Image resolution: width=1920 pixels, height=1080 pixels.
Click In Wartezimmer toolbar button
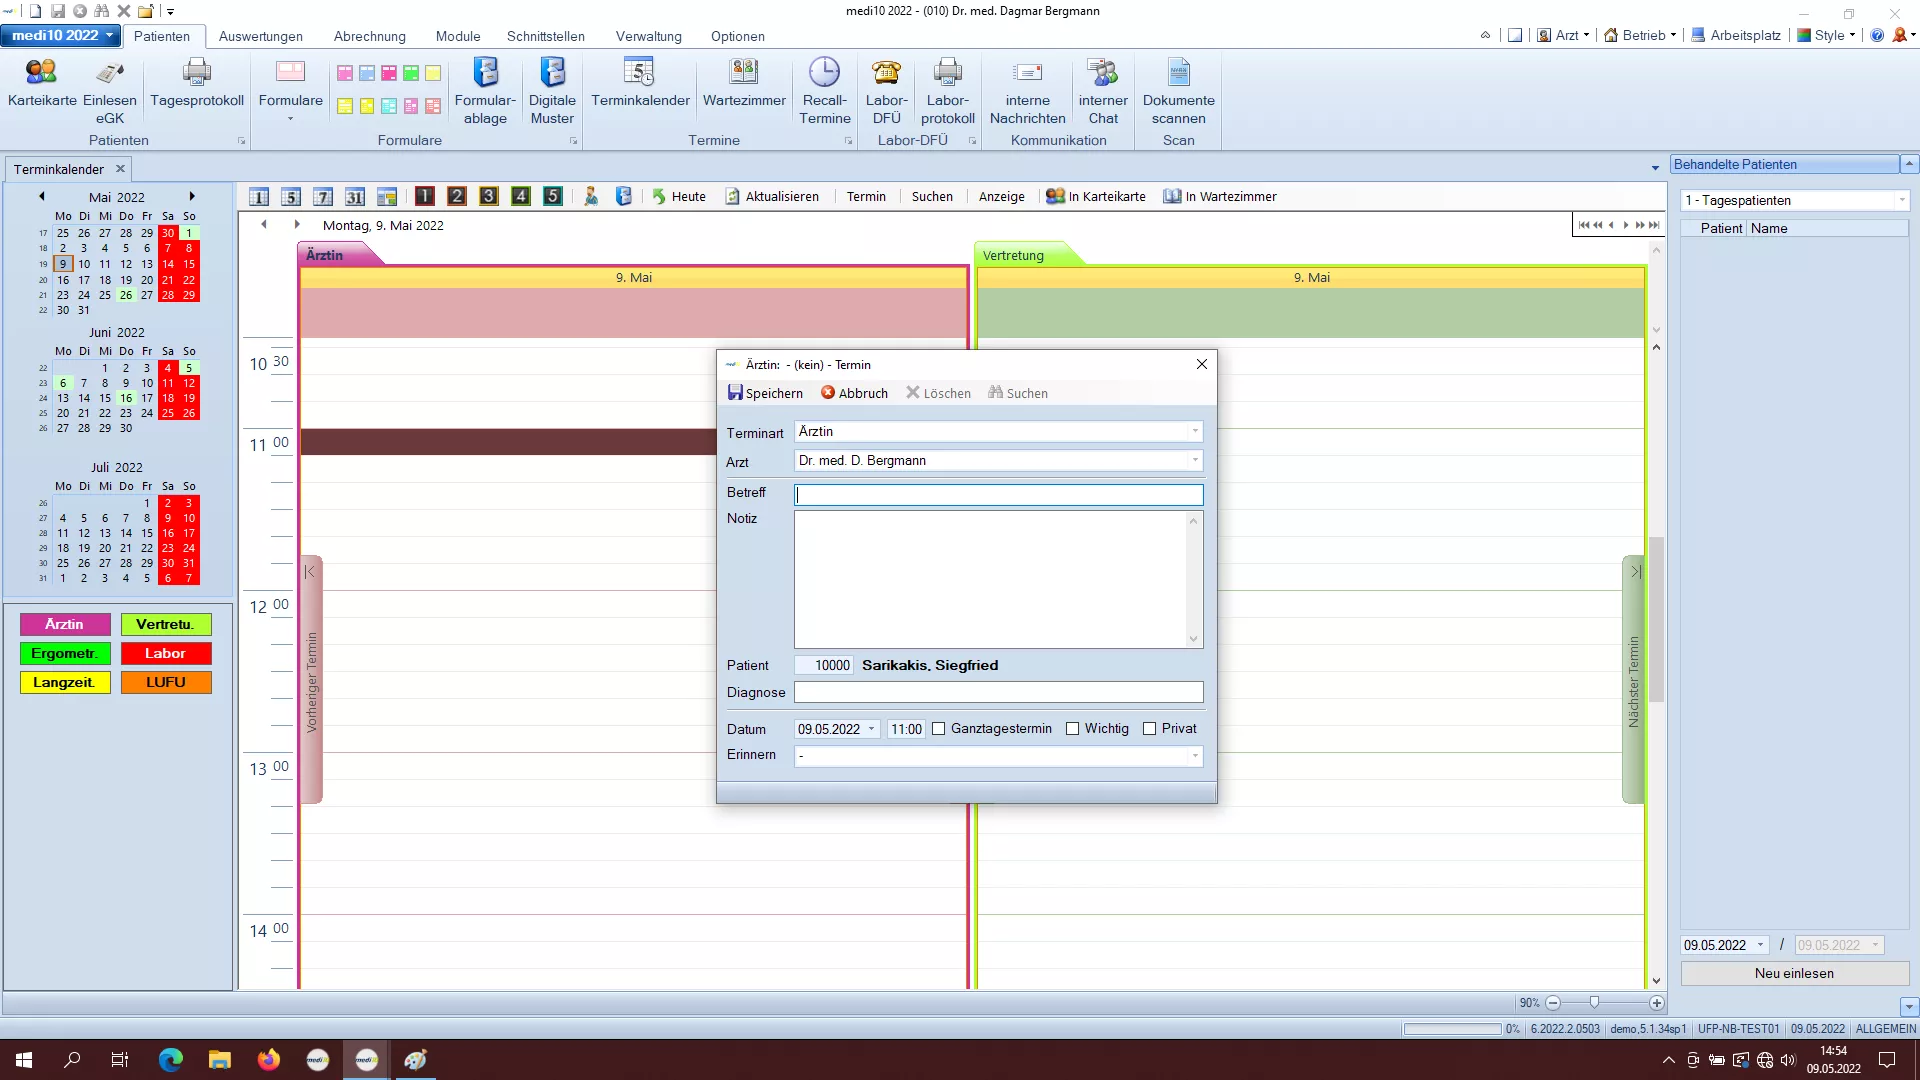point(1220,197)
